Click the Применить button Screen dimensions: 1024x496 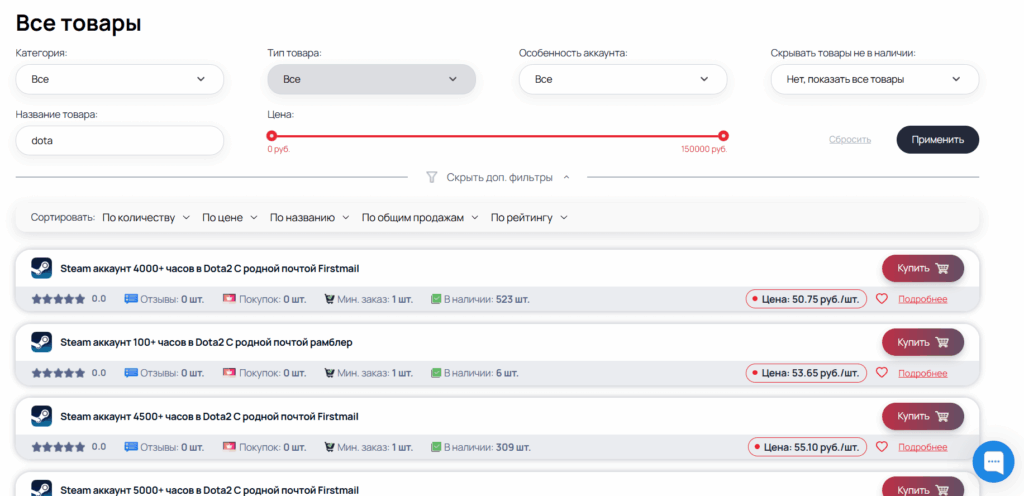937,140
